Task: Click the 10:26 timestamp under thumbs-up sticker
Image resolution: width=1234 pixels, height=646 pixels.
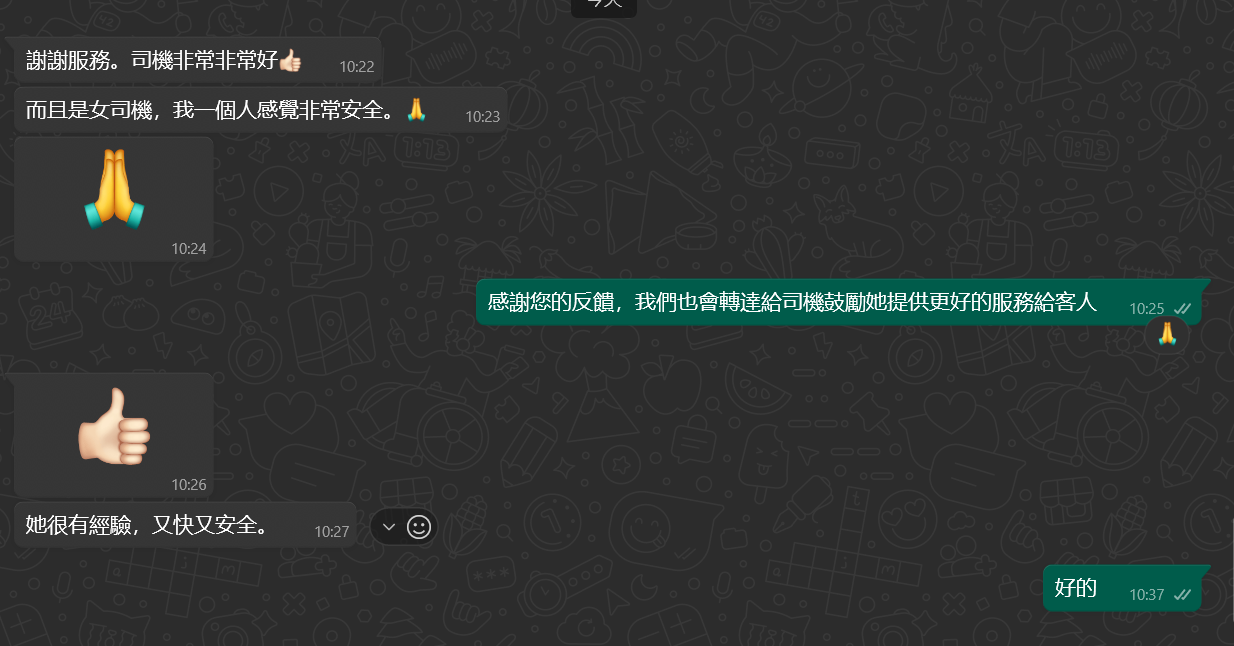Action: click(188, 484)
